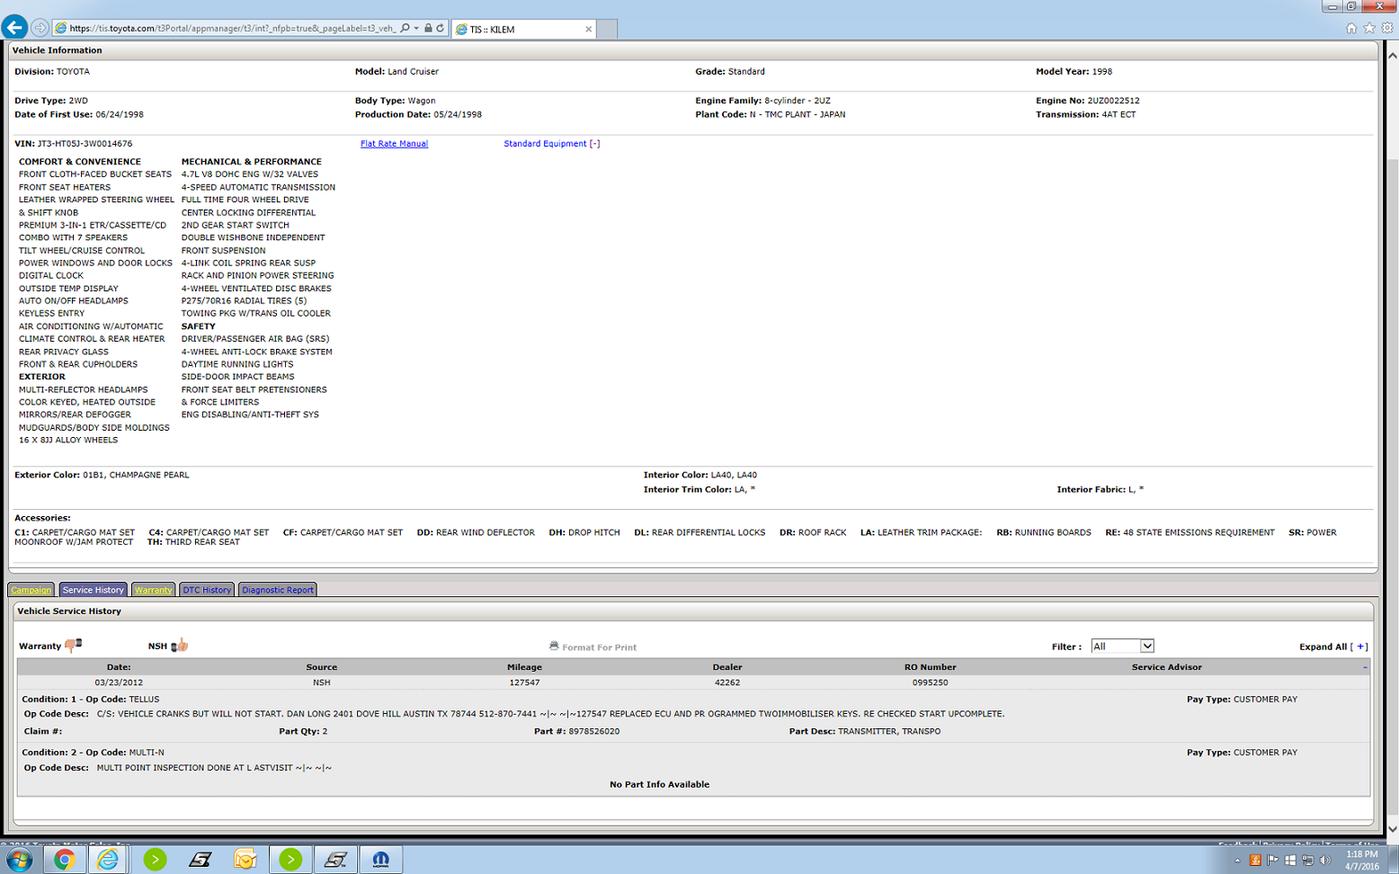Close the TIS :: KILEM browser tab
The height and width of the screenshot is (874, 1399).
tap(588, 29)
